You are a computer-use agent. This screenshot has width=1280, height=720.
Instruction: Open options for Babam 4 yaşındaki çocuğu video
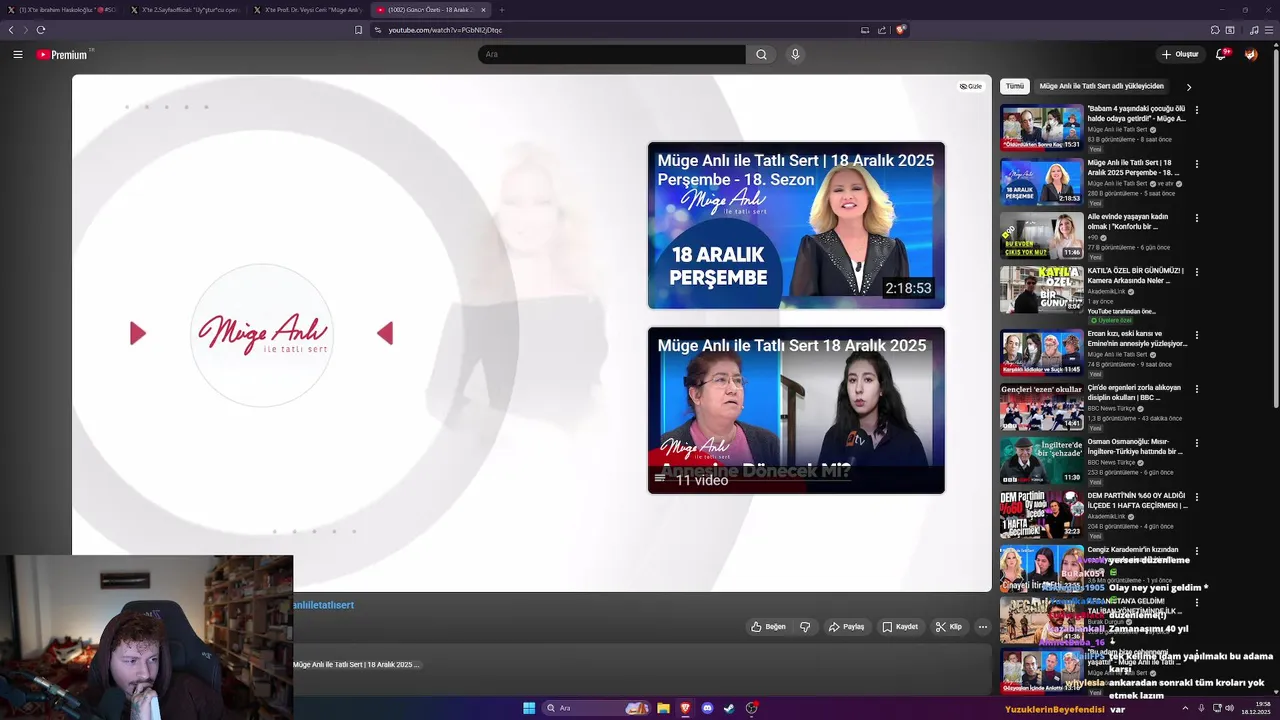[x=1197, y=110]
